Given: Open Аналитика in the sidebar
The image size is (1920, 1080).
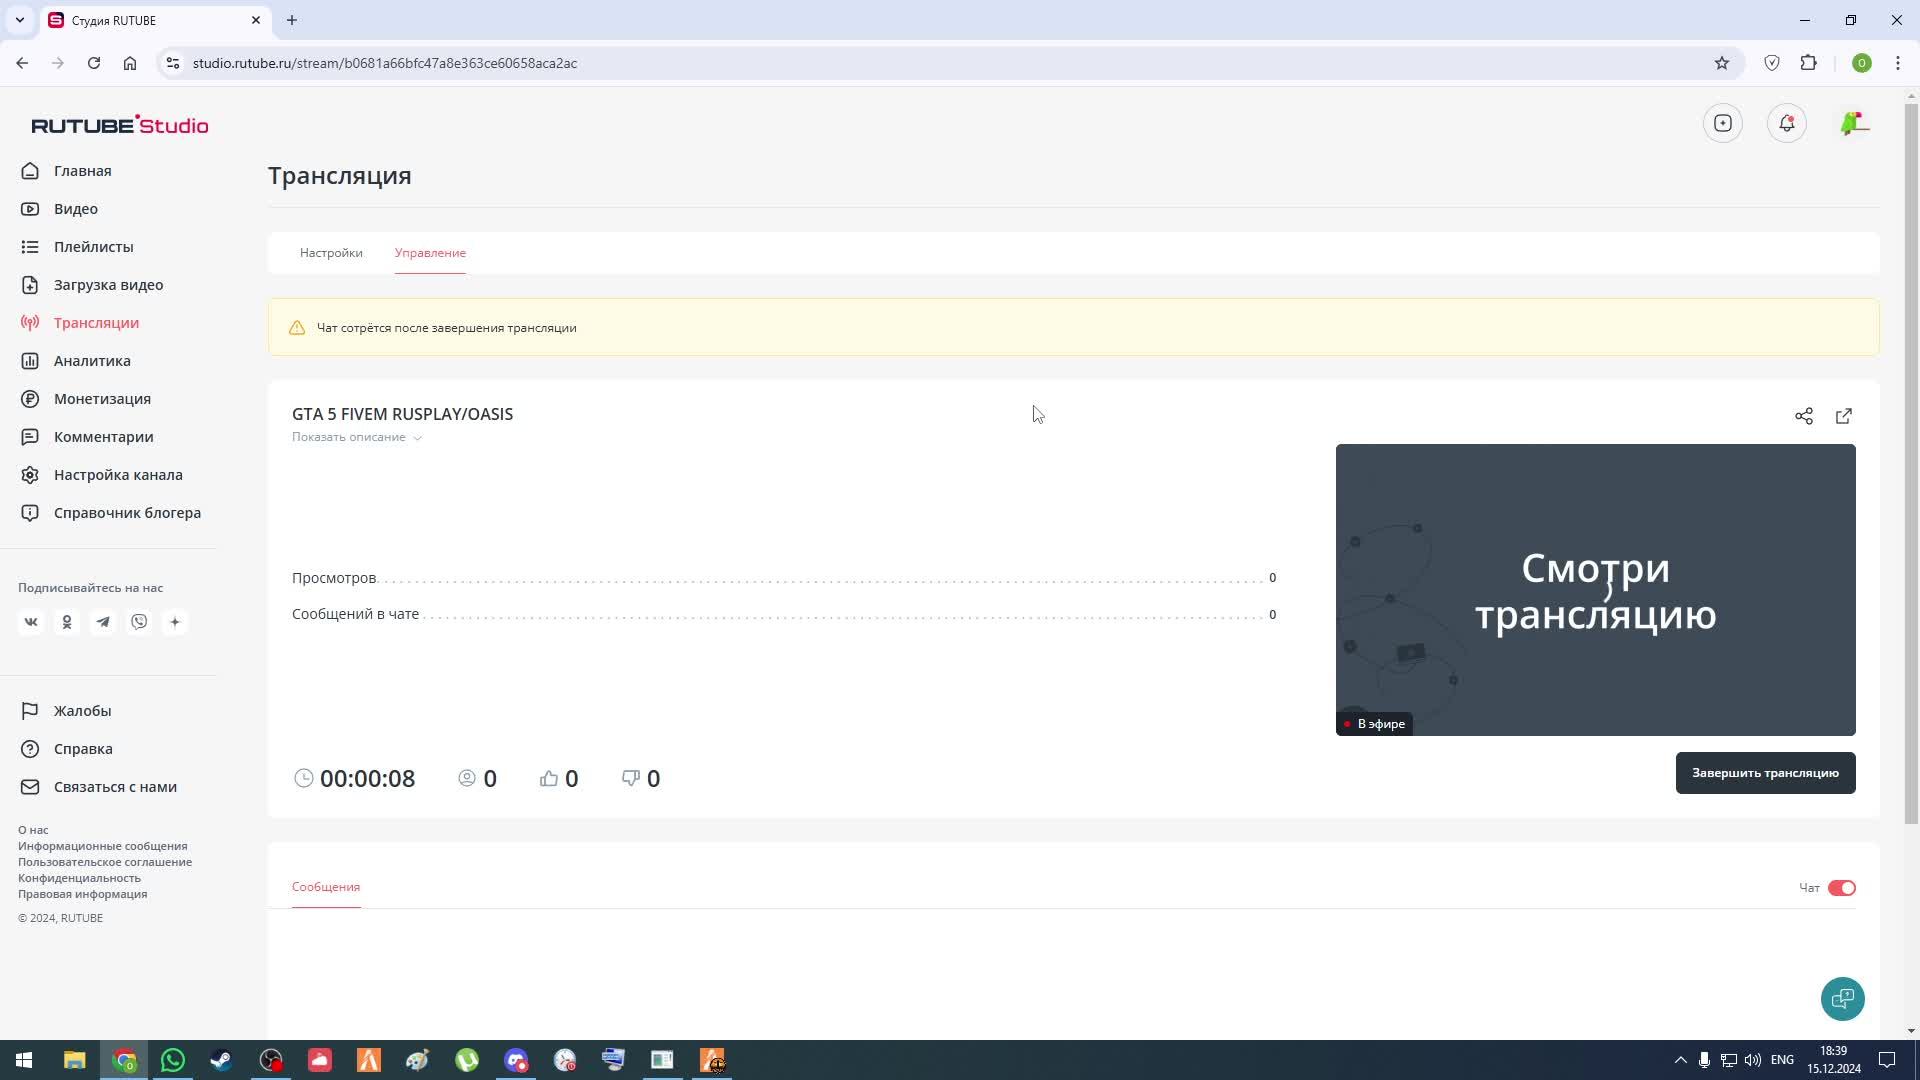Looking at the screenshot, I should (92, 361).
